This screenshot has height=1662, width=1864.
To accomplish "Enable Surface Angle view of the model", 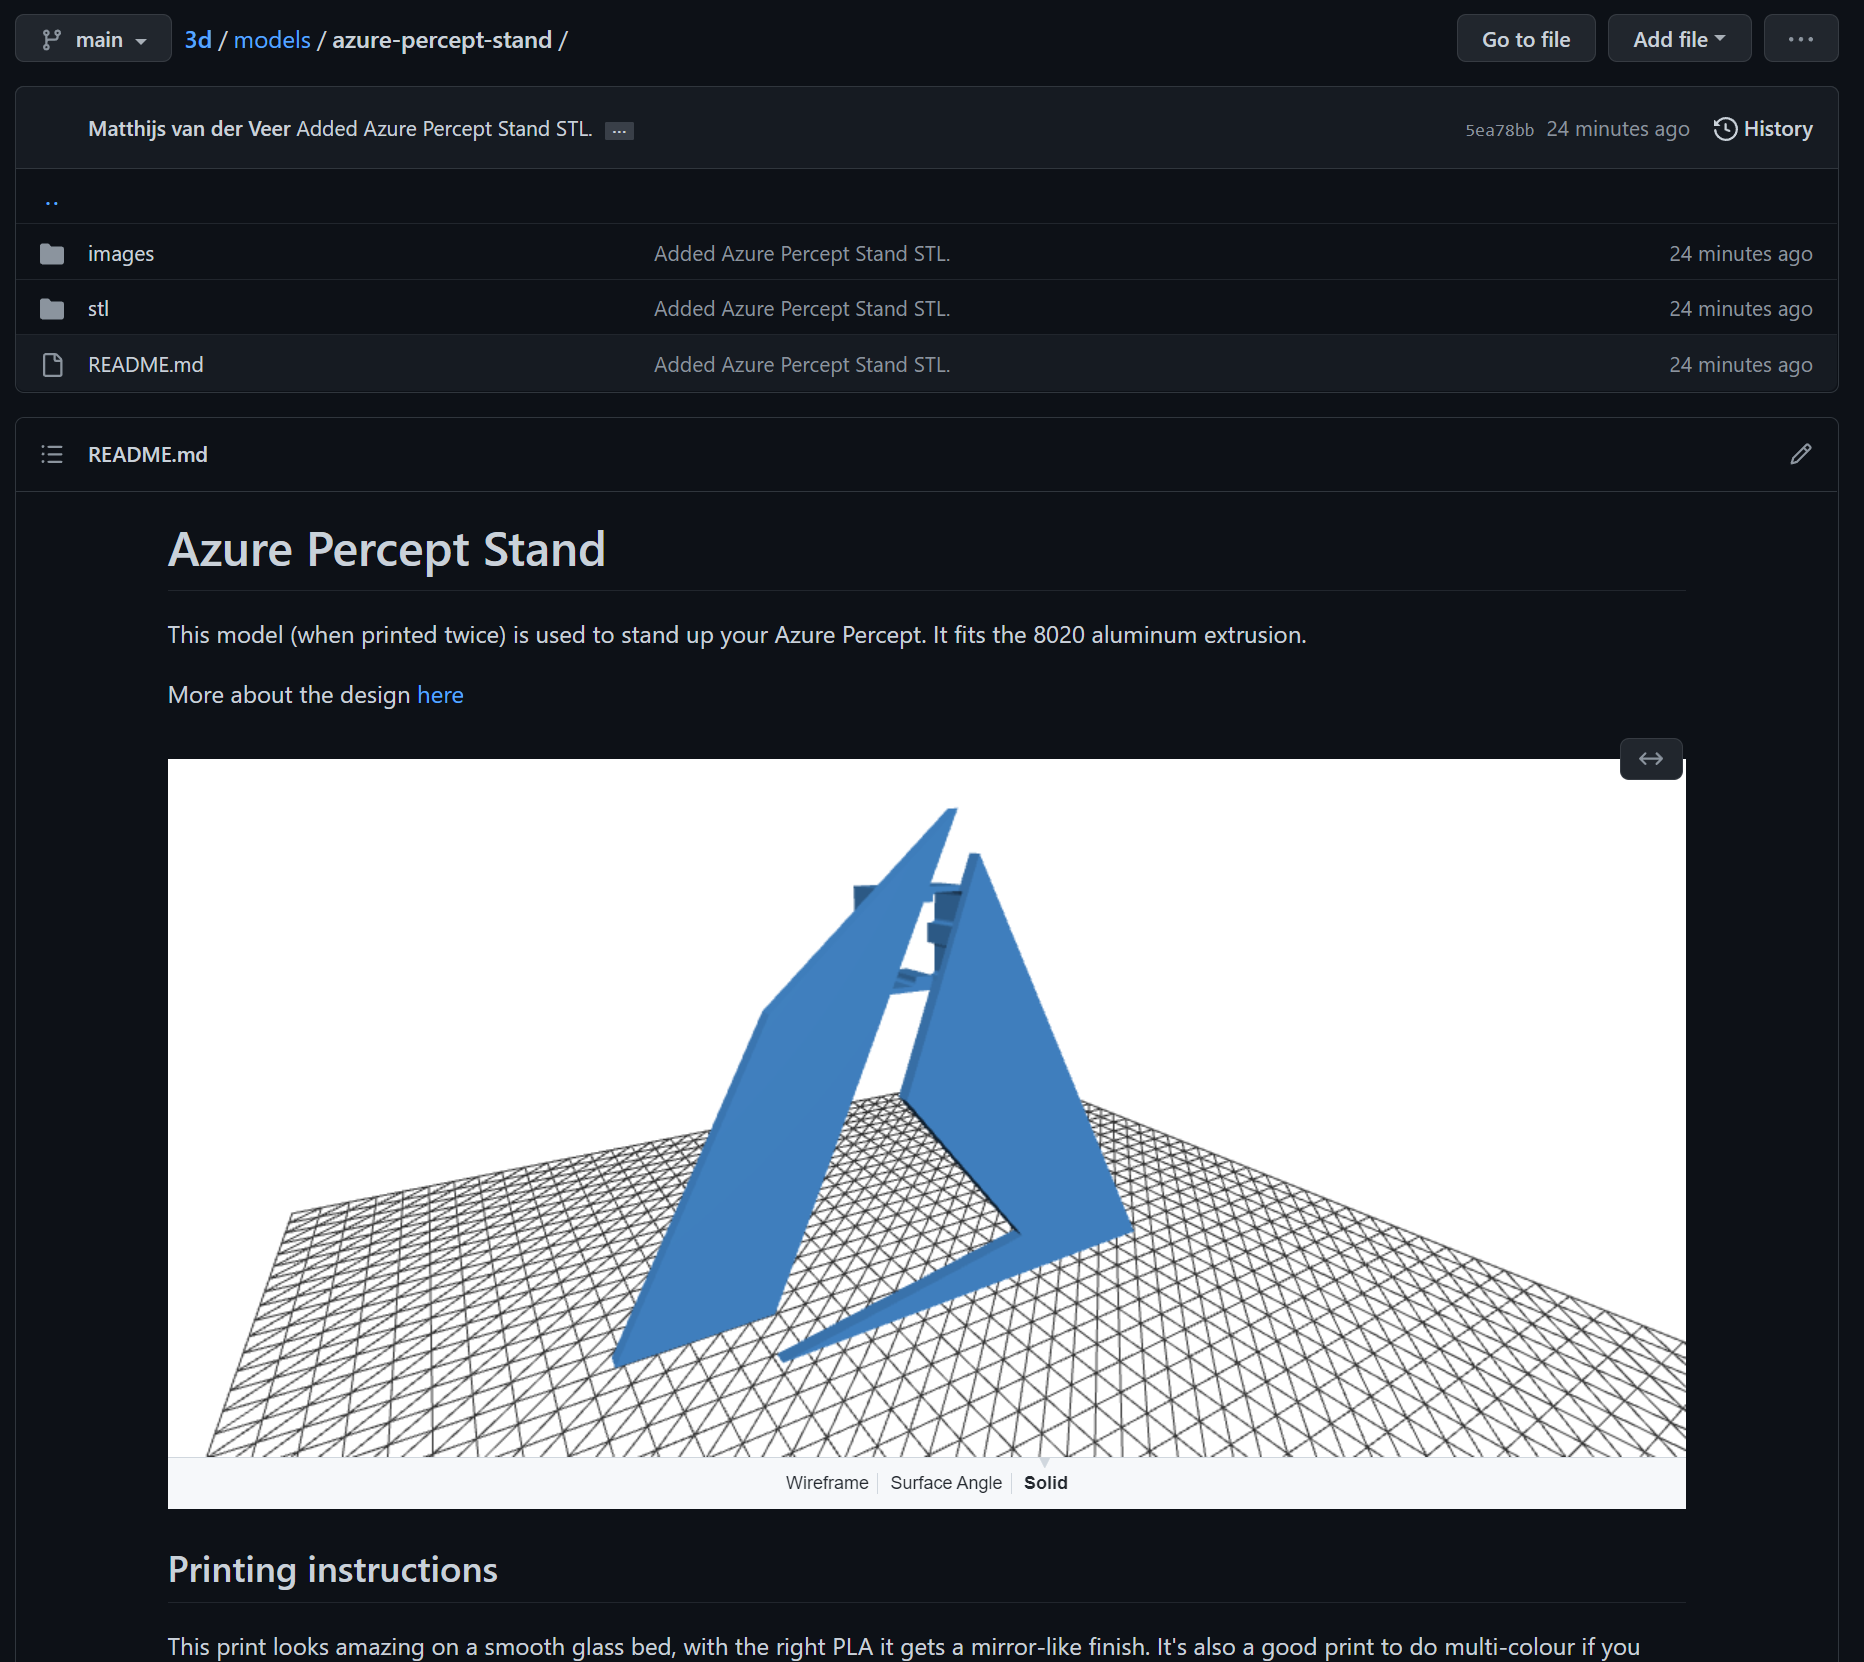I will pos(945,1483).
